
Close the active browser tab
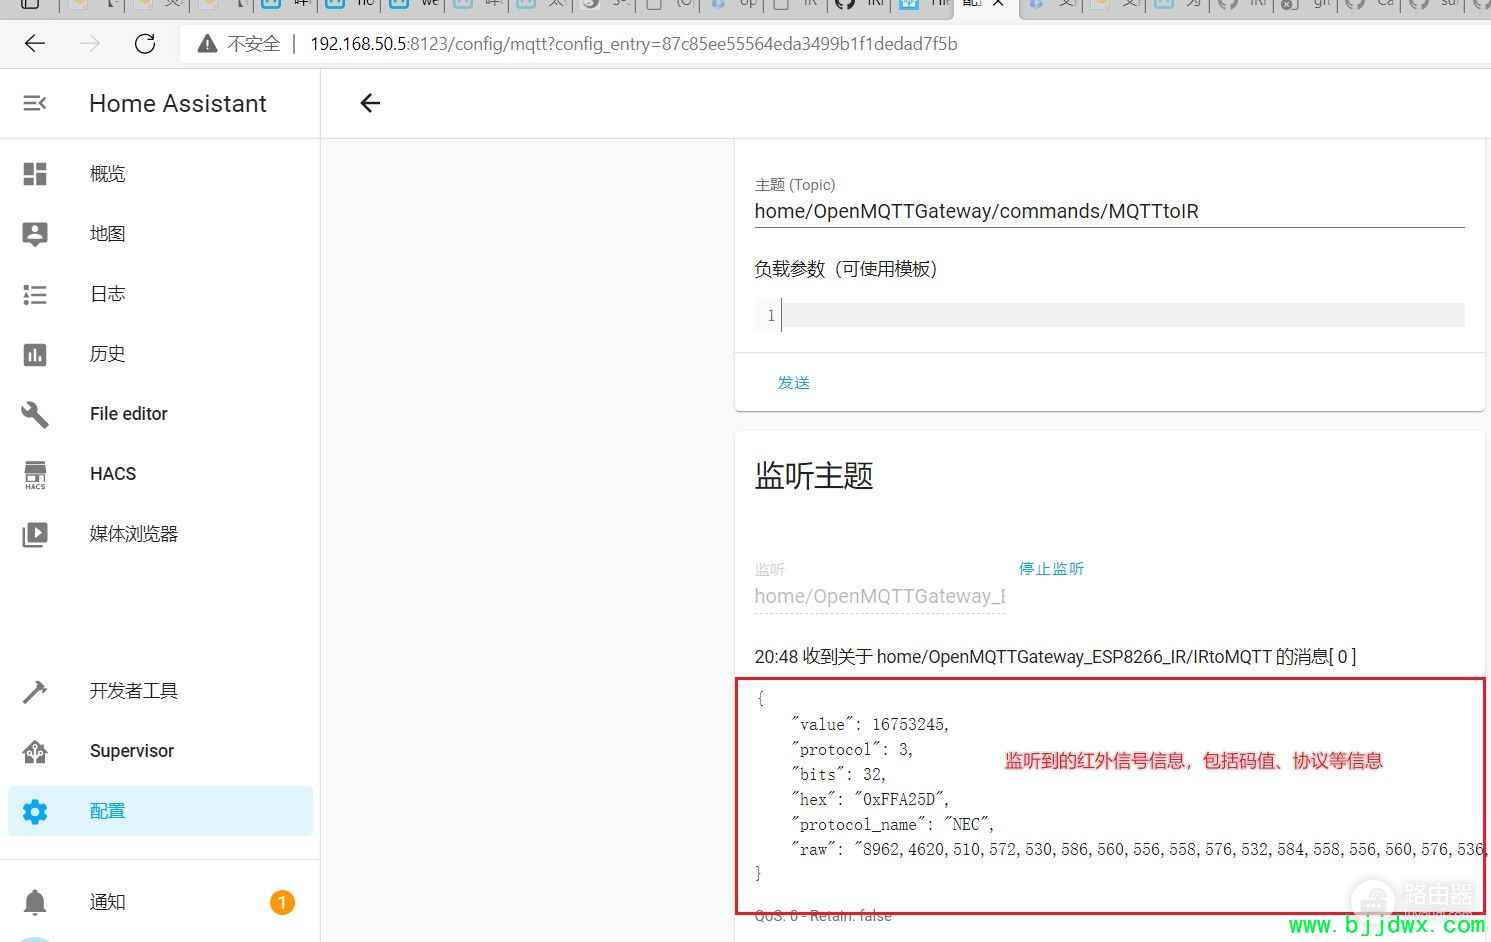click(998, 4)
